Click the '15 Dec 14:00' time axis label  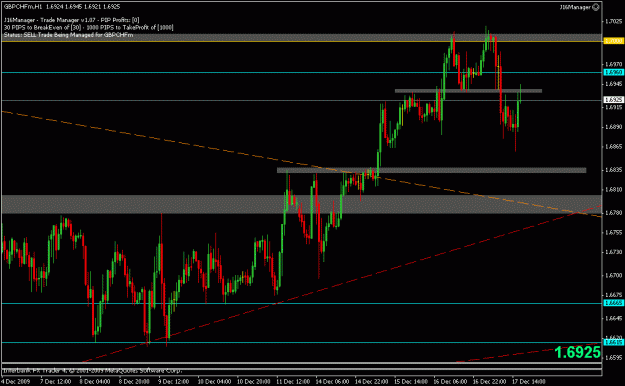[x=412, y=382]
